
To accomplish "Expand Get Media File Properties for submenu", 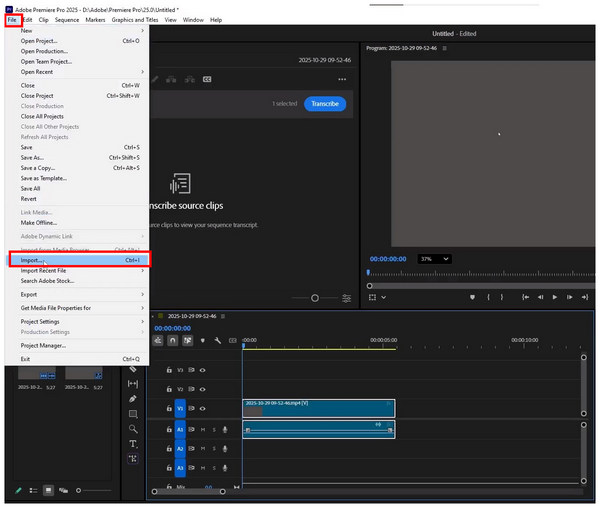I will (x=143, y=308).
